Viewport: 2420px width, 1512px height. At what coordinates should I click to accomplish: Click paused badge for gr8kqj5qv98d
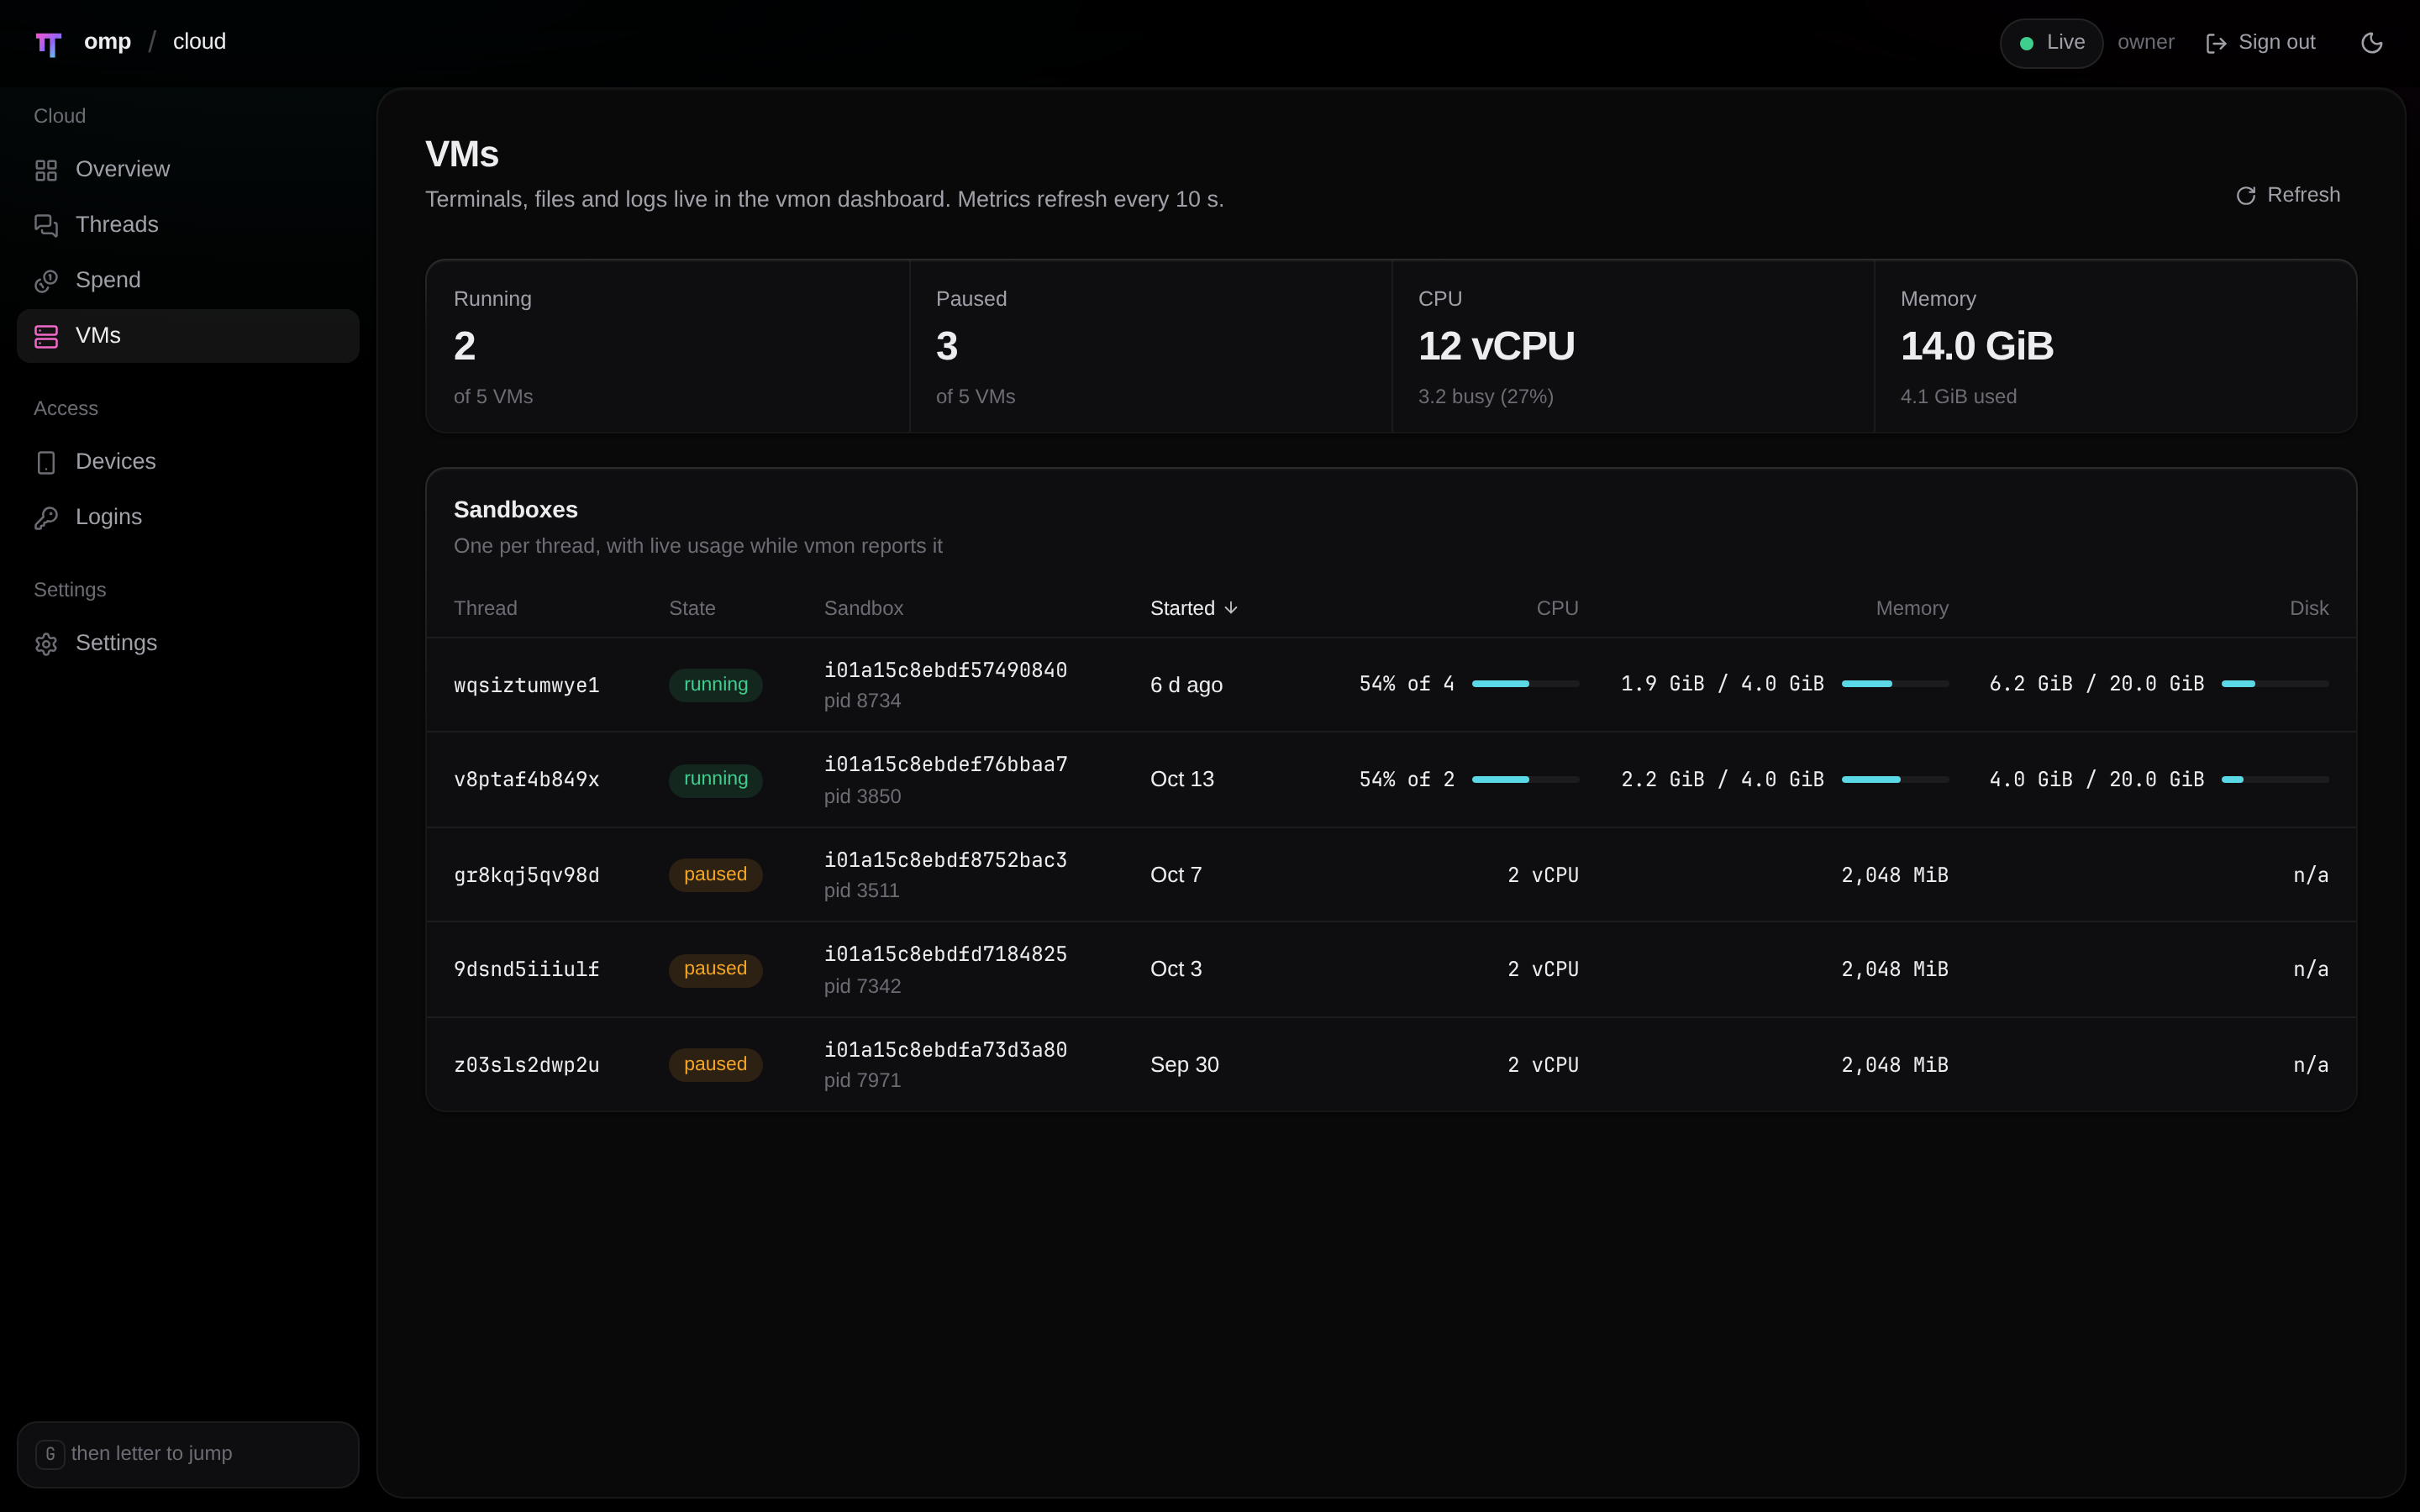715,875
